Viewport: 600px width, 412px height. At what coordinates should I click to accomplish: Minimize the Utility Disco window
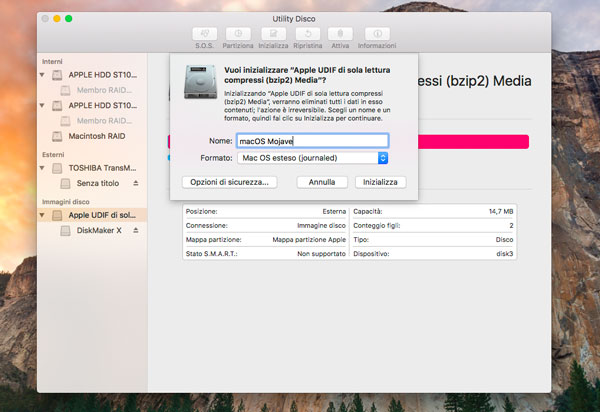pyautogui.click(x=57, y=18)
